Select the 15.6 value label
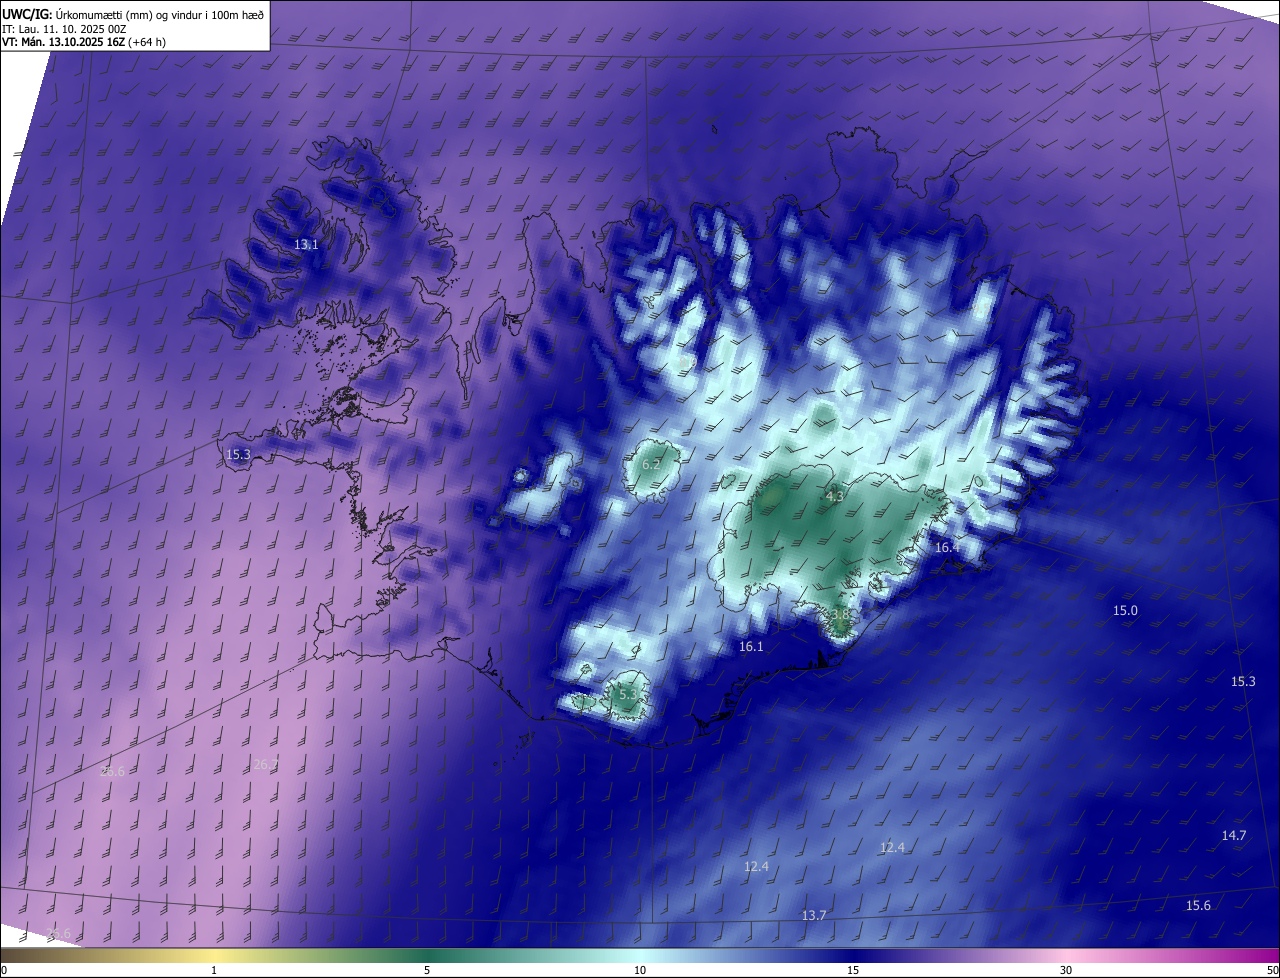The image size is (1280, 978). tap(1198, 905)
